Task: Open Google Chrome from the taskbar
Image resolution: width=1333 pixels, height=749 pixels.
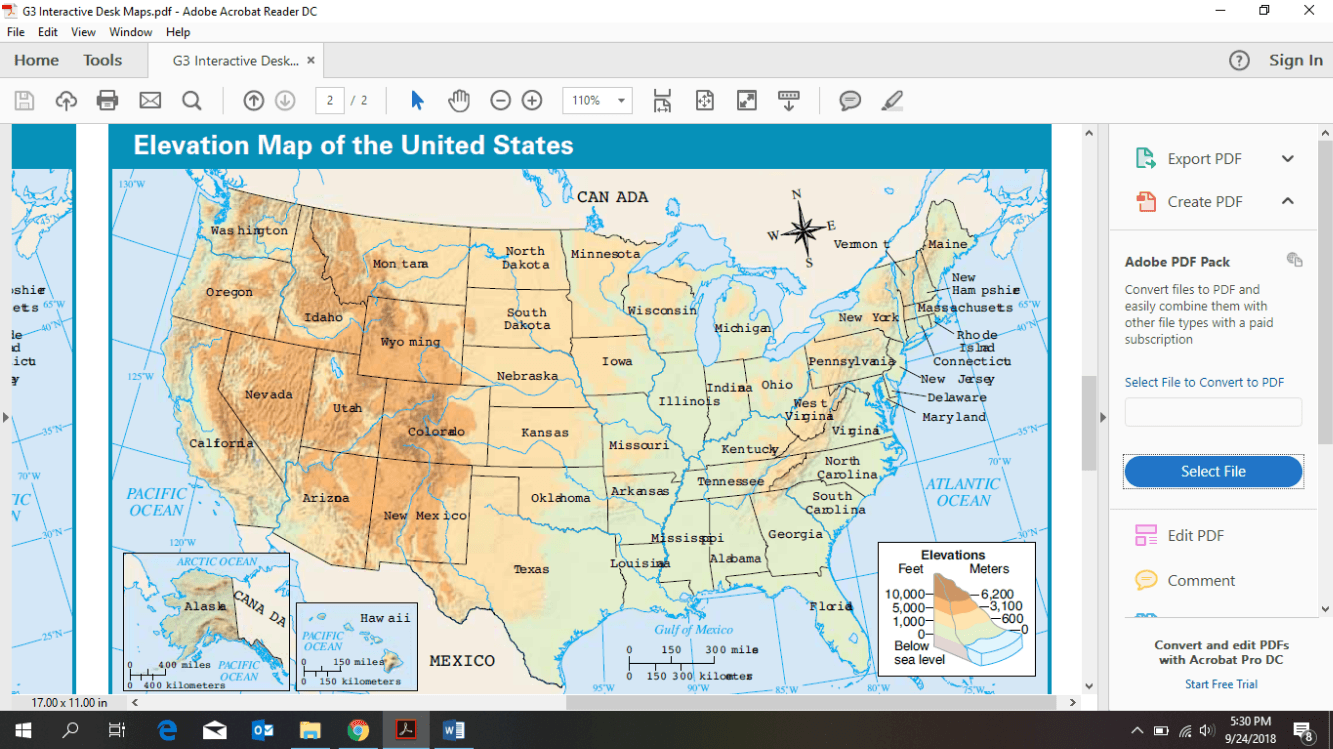Action: pyautogui.click(x=358, y=730)
